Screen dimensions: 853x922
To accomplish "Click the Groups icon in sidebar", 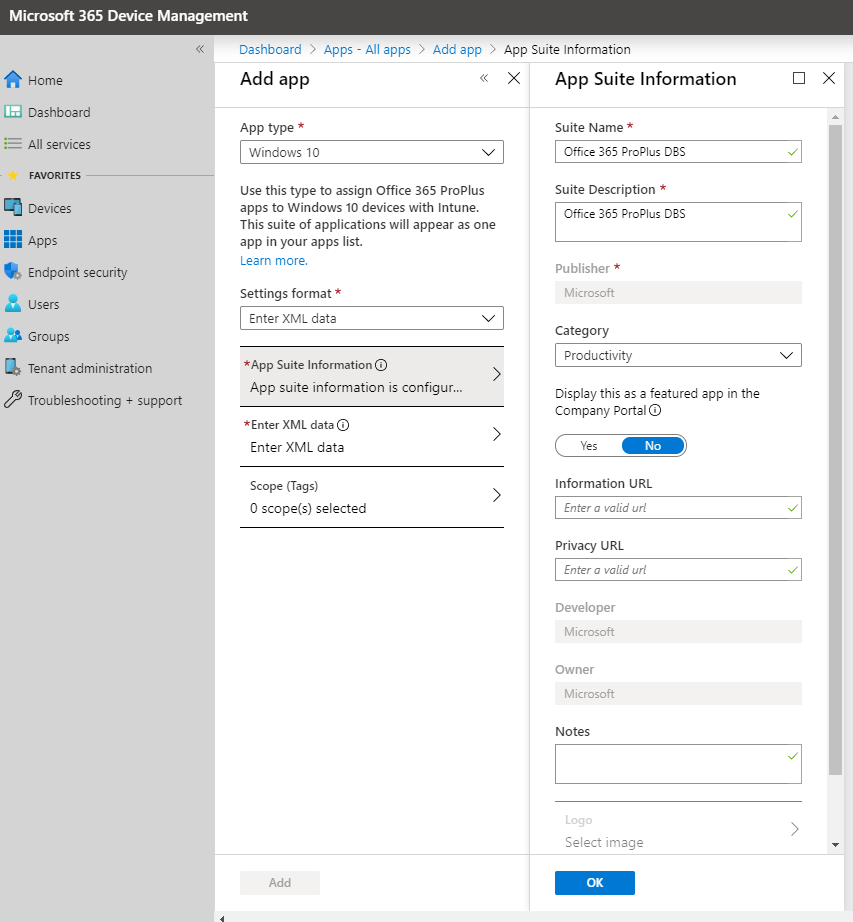I will pos(13,336).
